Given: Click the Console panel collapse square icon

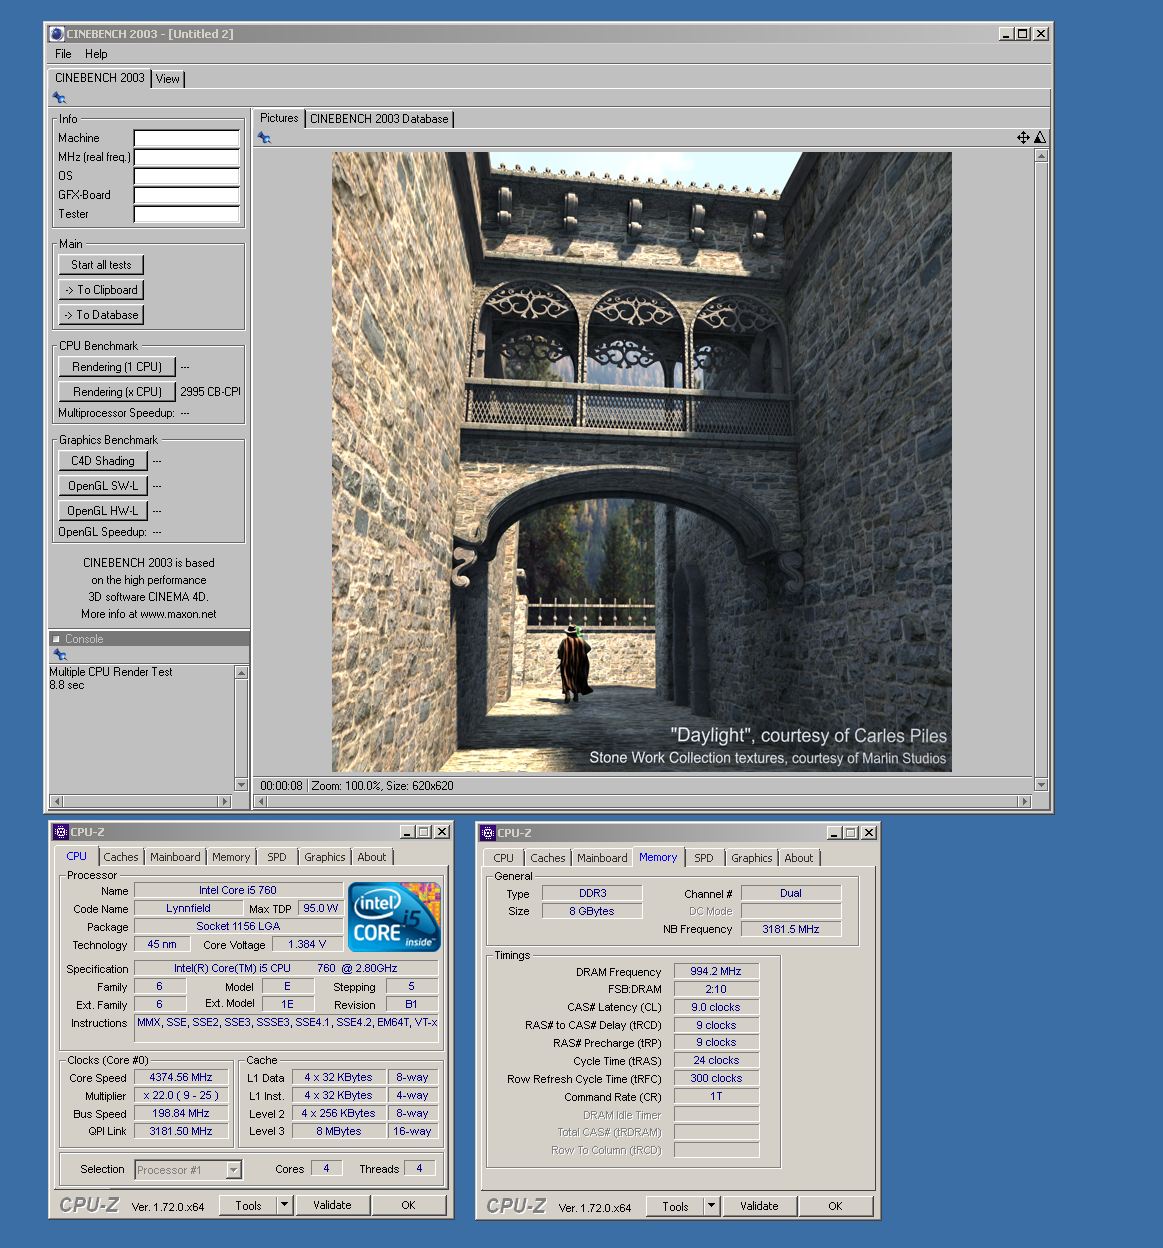Looking at the screenshot, I should pyautogui.click(x=57, y=639).
